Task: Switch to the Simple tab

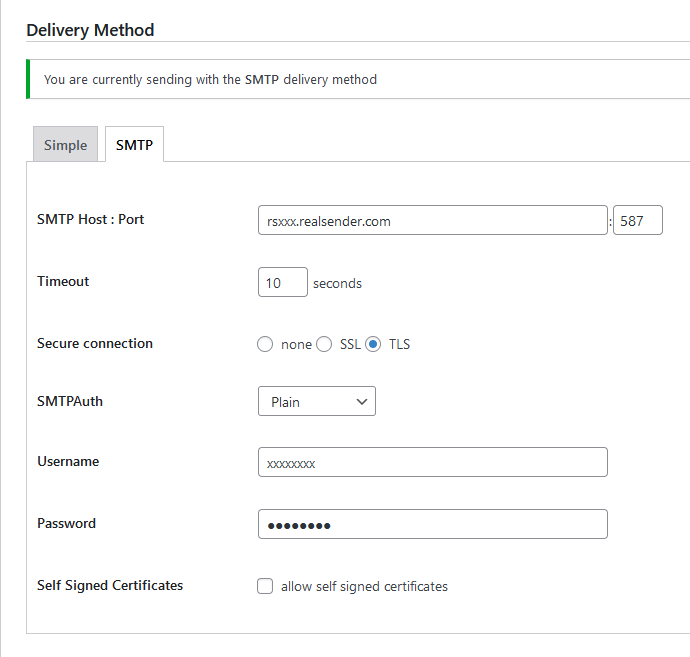Action: (65, 145)
